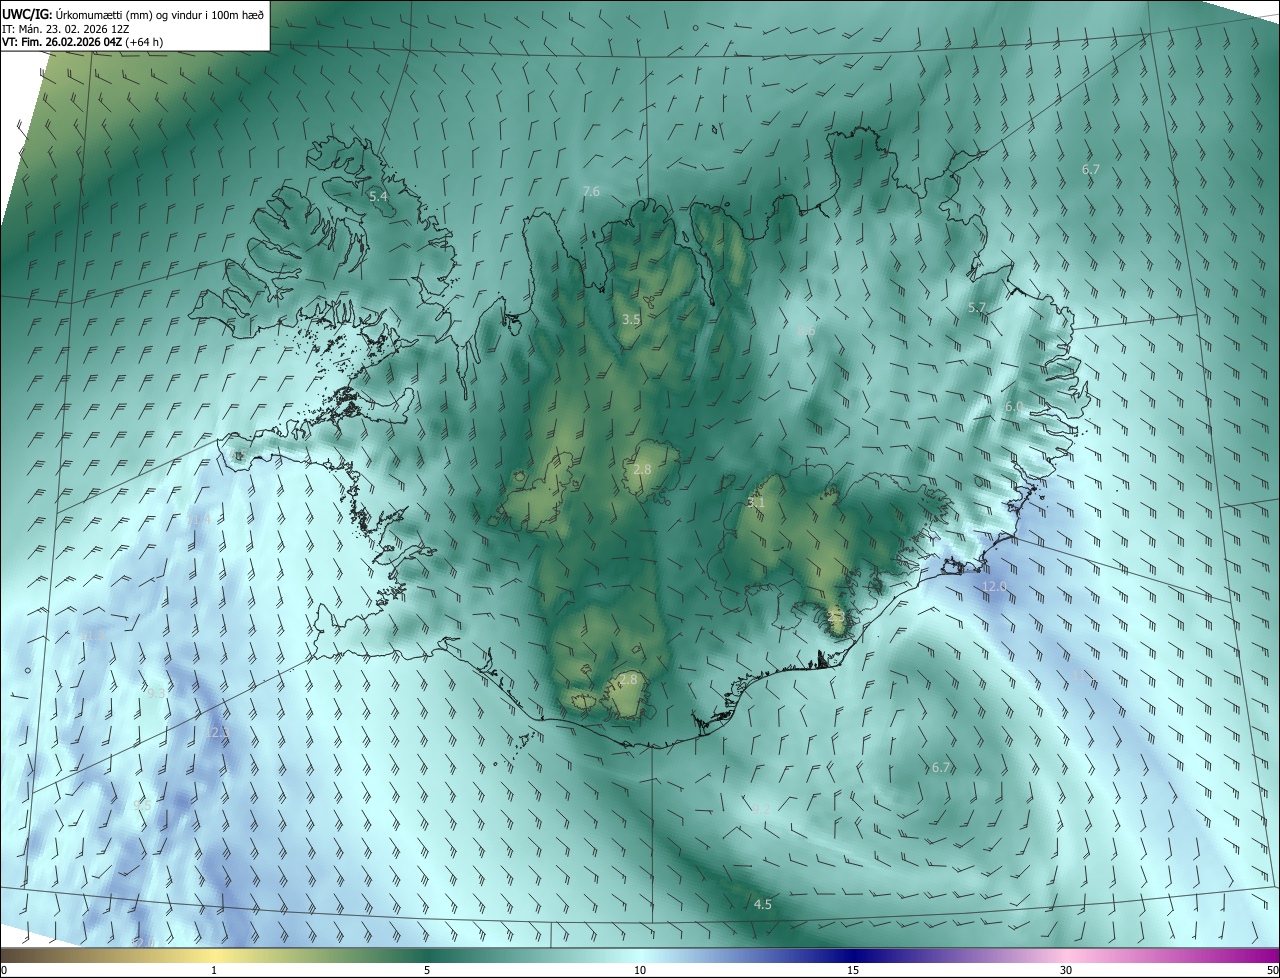Click the 12.3 value in the southwest sea
Viewport: 1280px width, 978px height.
[x=217, y=733]
